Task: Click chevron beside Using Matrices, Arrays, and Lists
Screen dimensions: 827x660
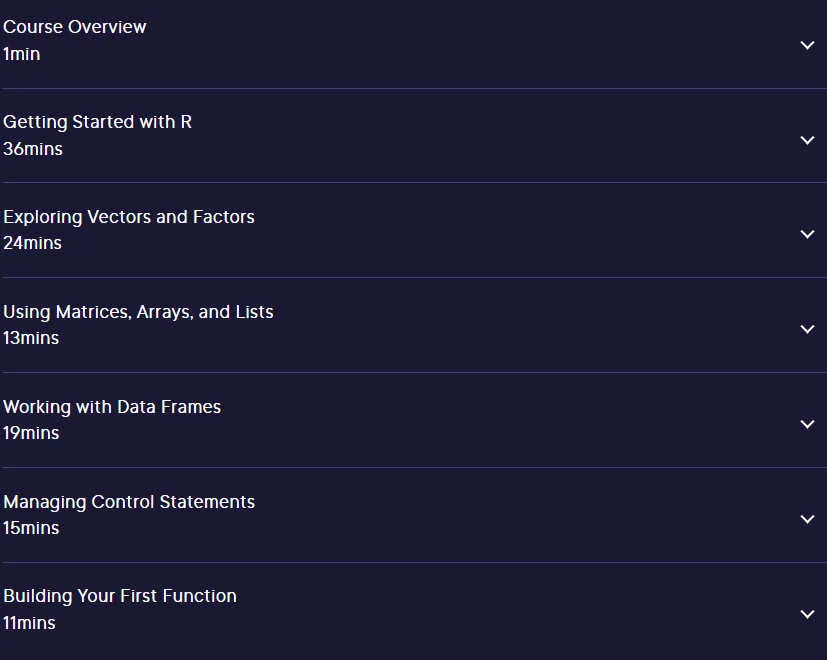Action: tap(807, 329)
